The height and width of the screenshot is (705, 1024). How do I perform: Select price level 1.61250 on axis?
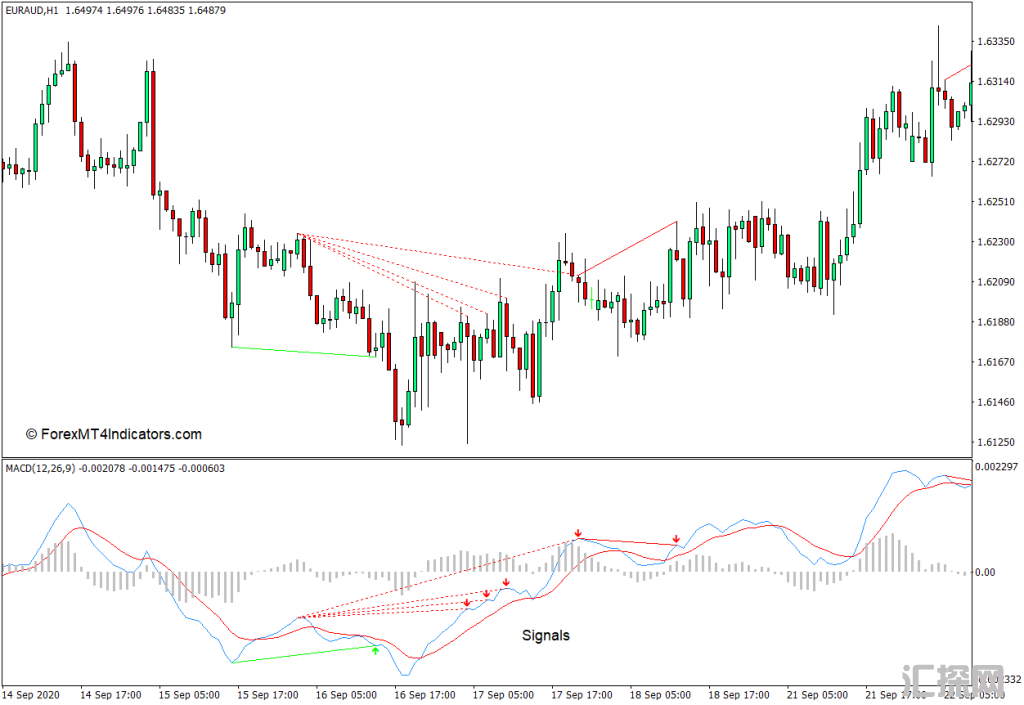[996, 442]
